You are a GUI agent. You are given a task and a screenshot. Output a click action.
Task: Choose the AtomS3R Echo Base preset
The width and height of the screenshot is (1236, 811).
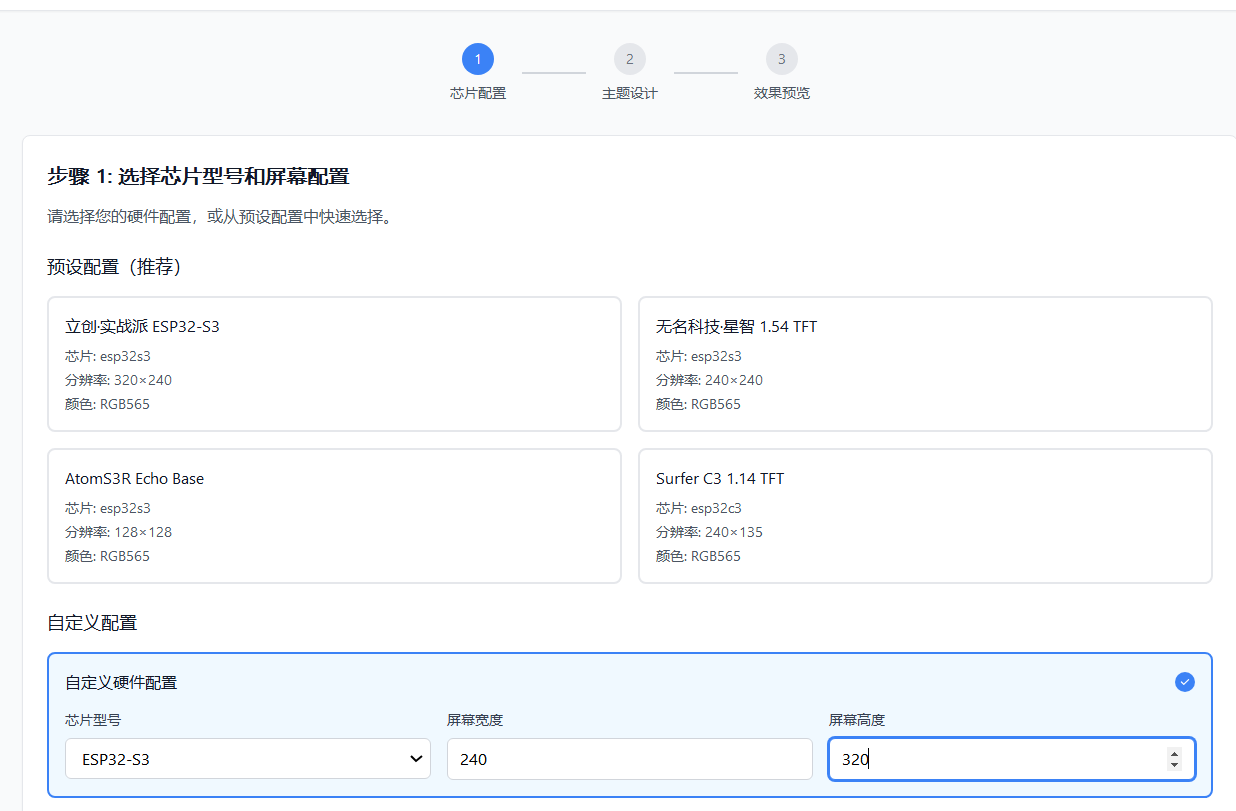click(334, 516)
